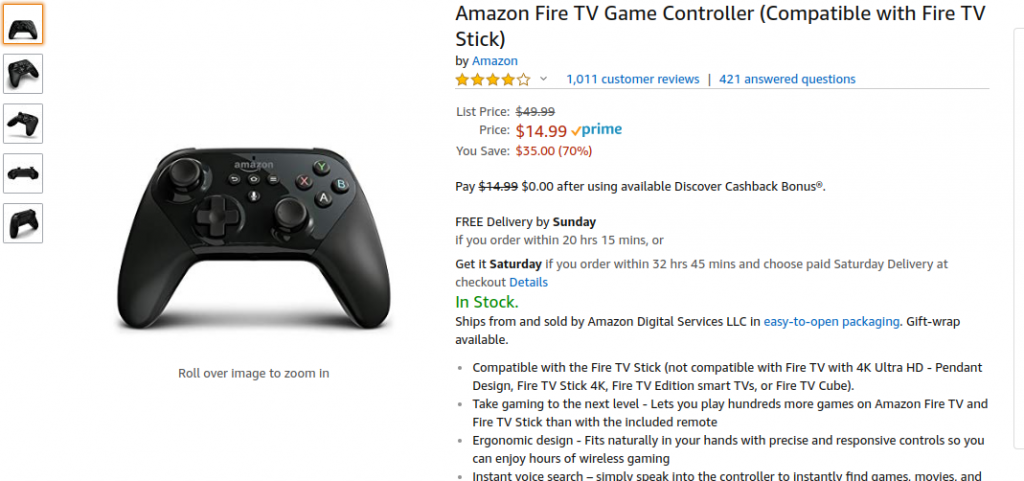Click the star rating icons
Image resolution: width=1024 pixels, height=481 pixels.
pyautogui.click(x=493, y=80)
